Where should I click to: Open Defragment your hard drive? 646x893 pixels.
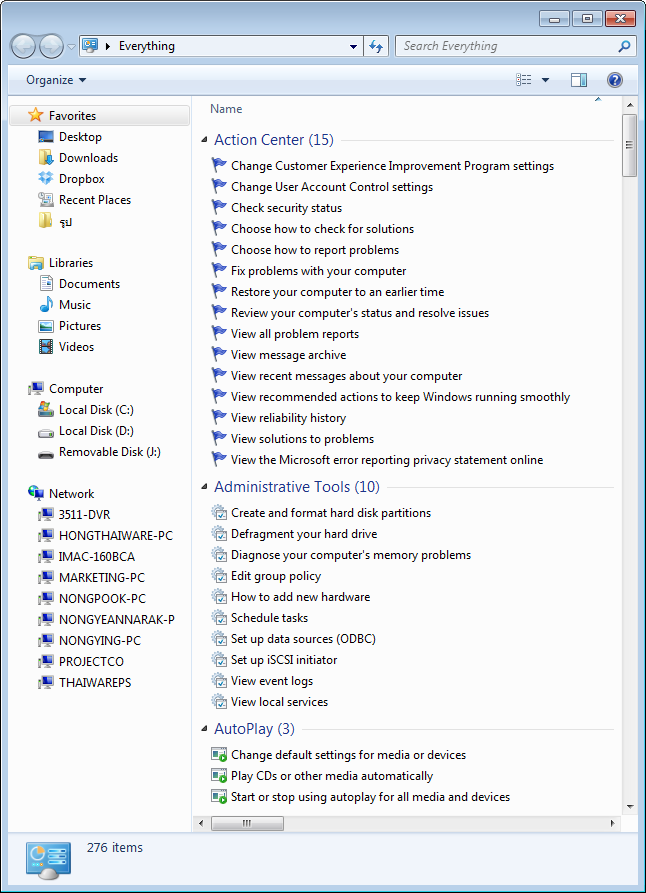click(x=304, y=534)
